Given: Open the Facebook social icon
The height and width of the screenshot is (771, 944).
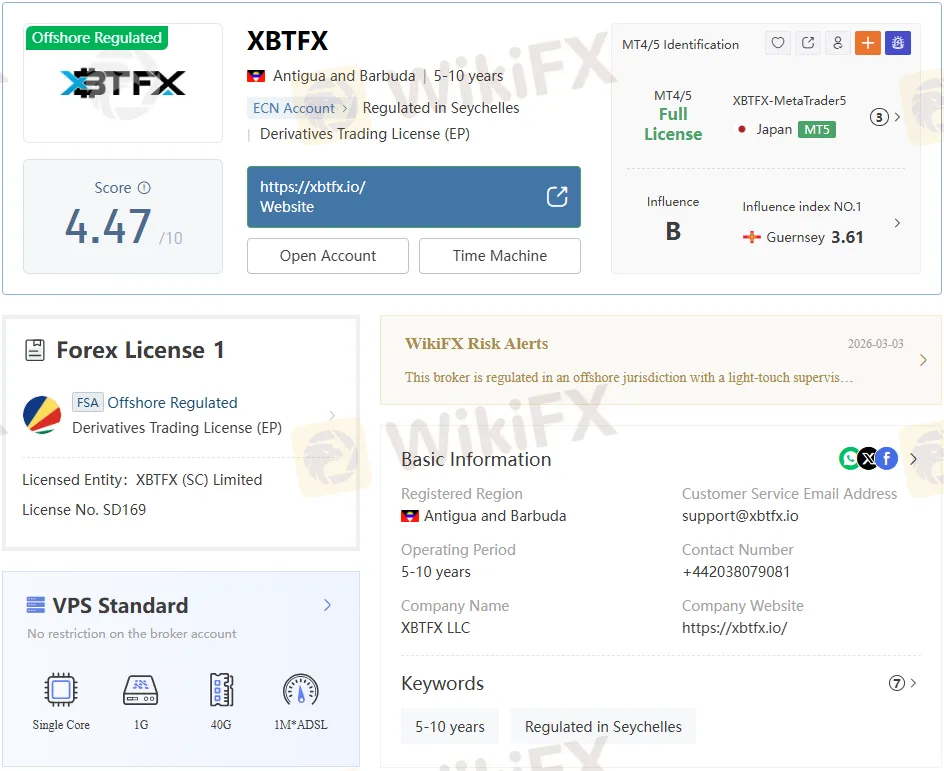Looking at the screenshot, I should (887, 459).
